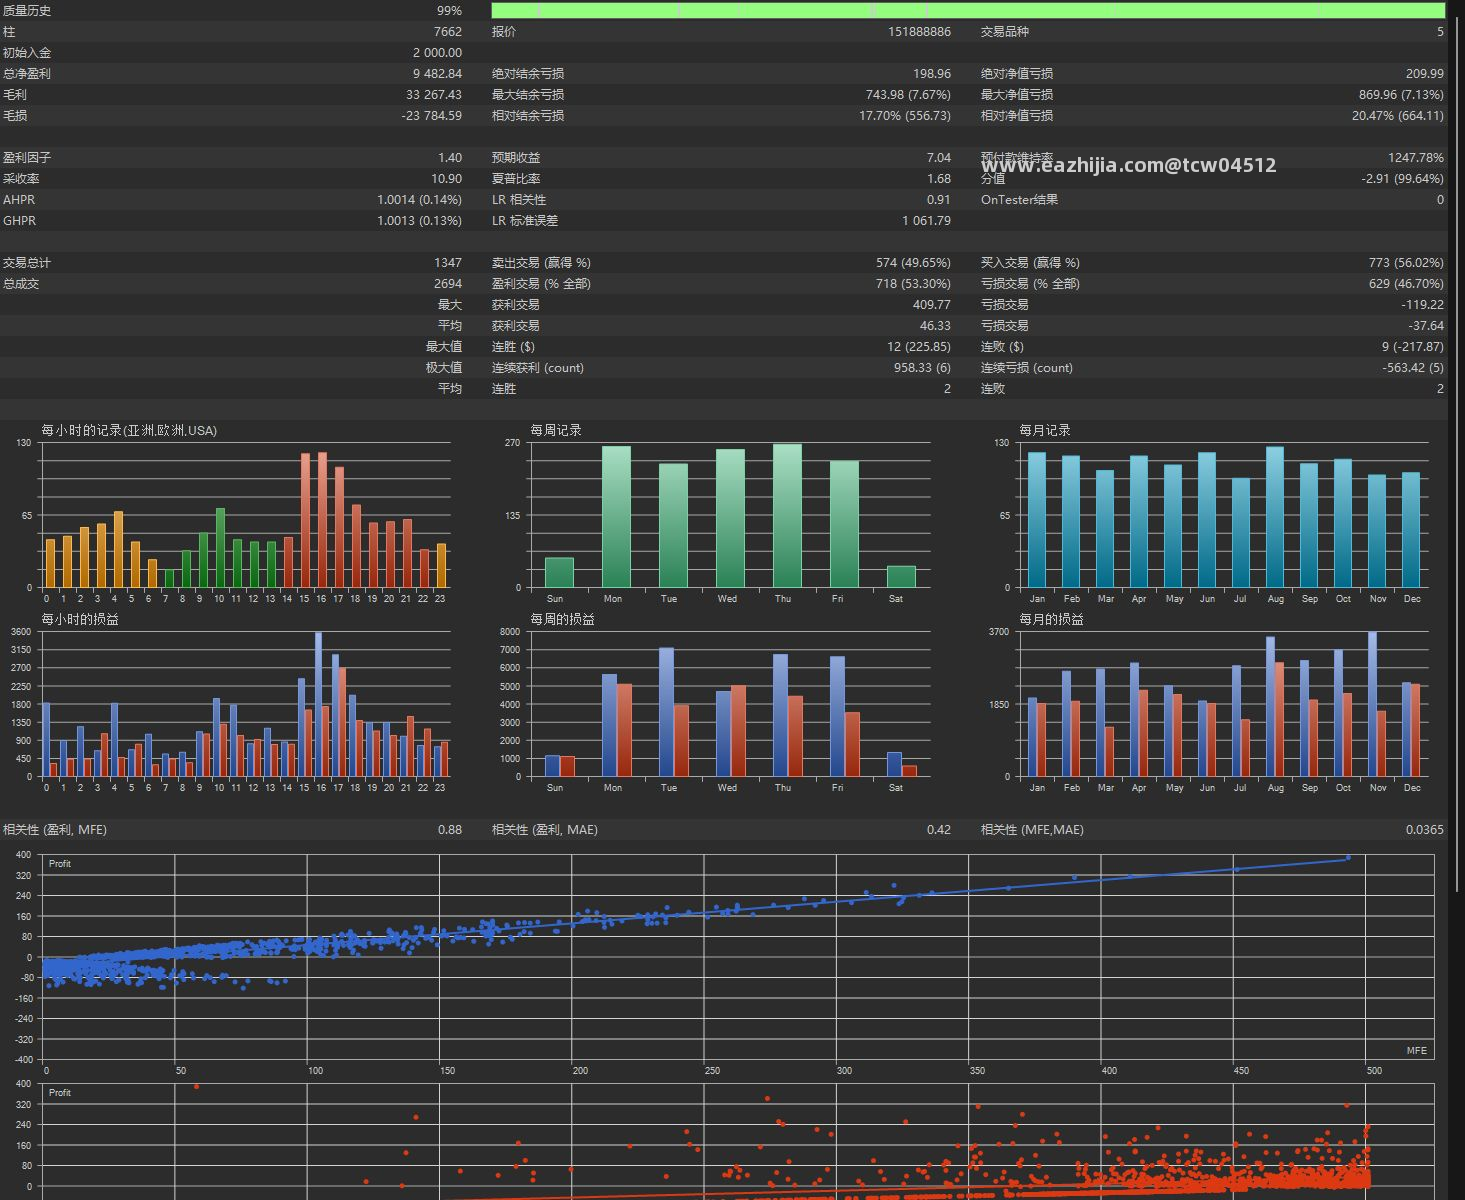Click the 每小时的记录 chart title

click(129, 431)
